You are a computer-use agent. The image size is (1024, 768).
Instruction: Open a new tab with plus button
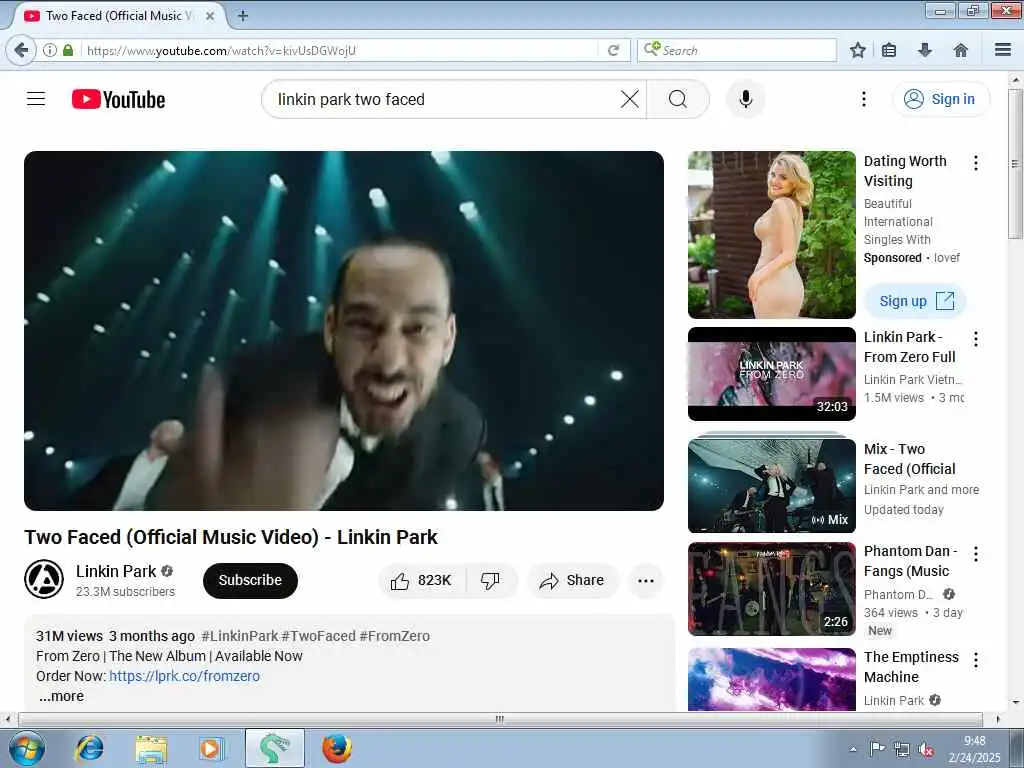[243, 16]
